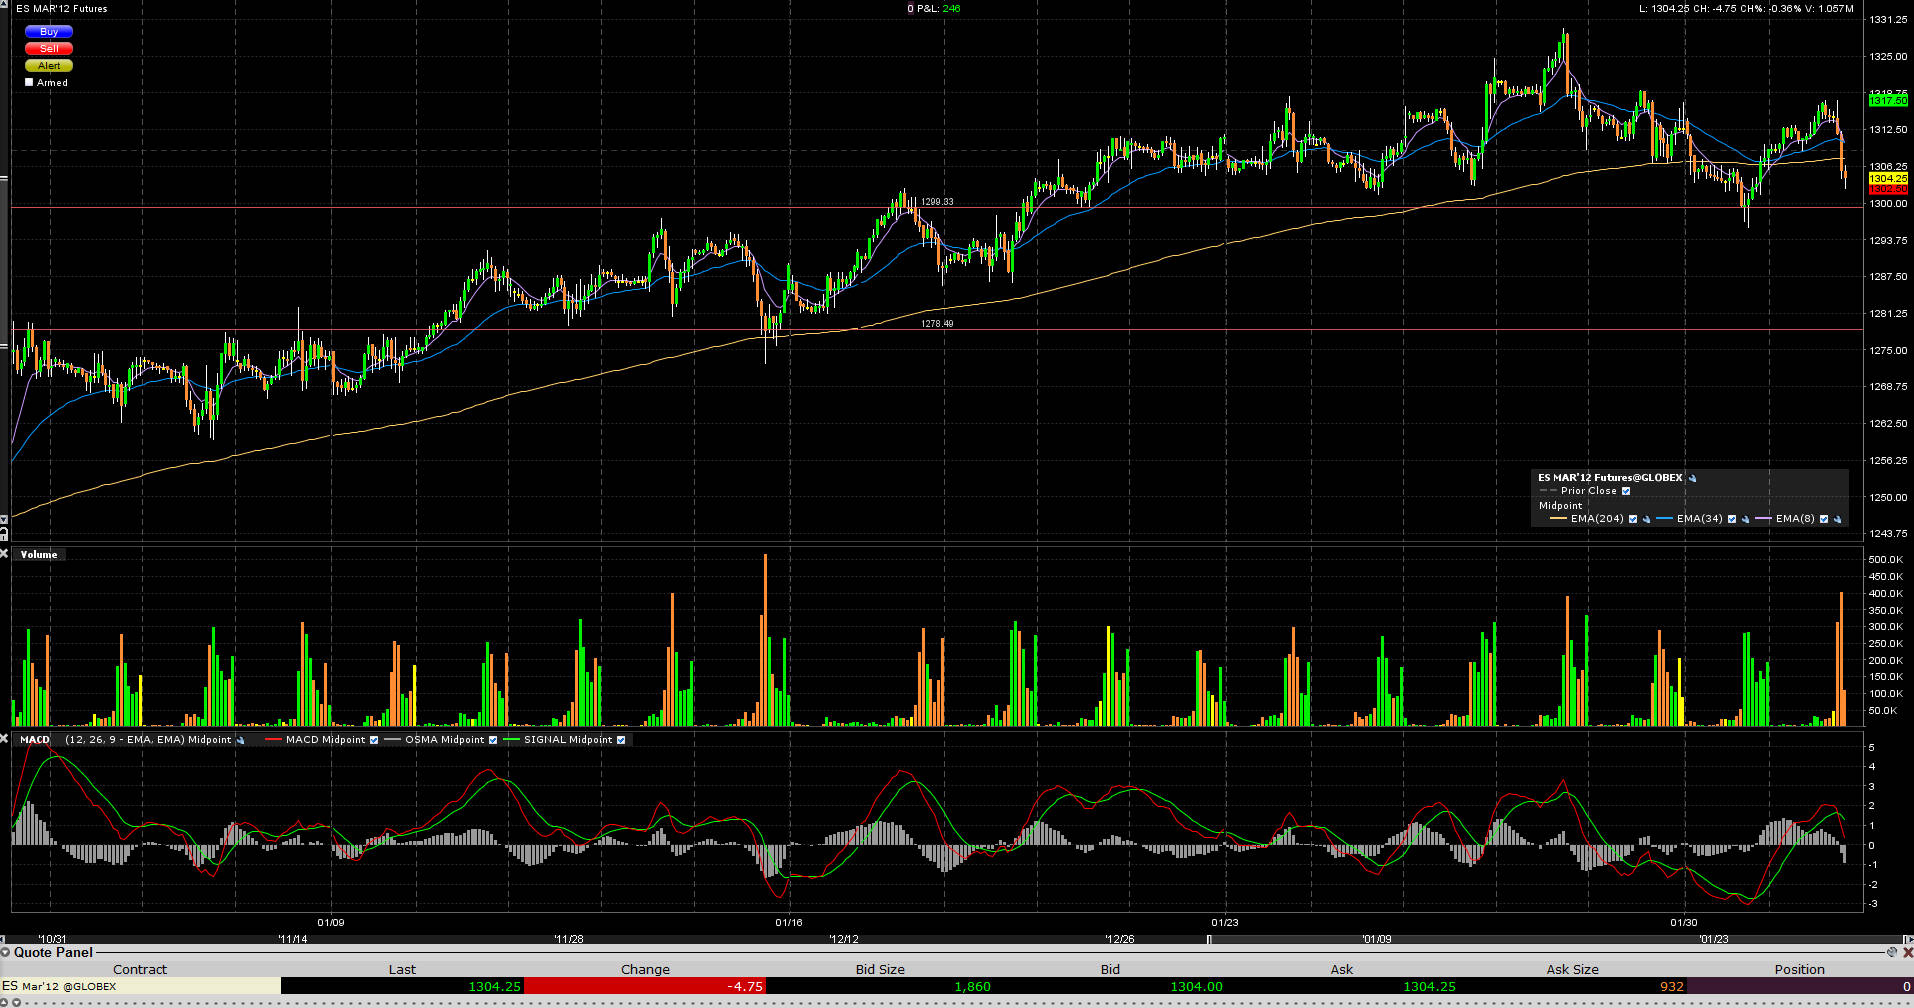
Task: Click the Bid Size value 1,860
Action: (972, 986)
